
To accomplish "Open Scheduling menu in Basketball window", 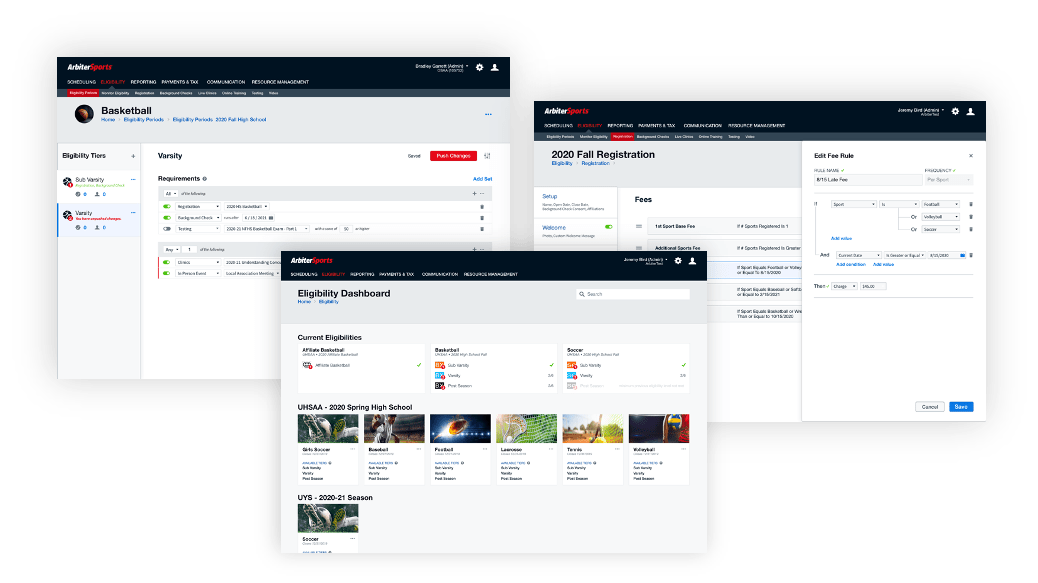I will point(81,82).
